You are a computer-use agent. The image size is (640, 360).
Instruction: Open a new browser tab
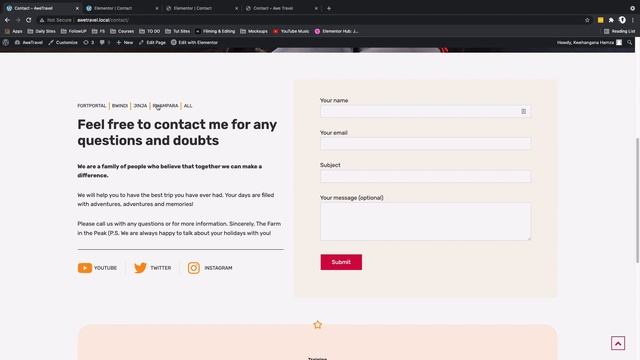(329, 8)
